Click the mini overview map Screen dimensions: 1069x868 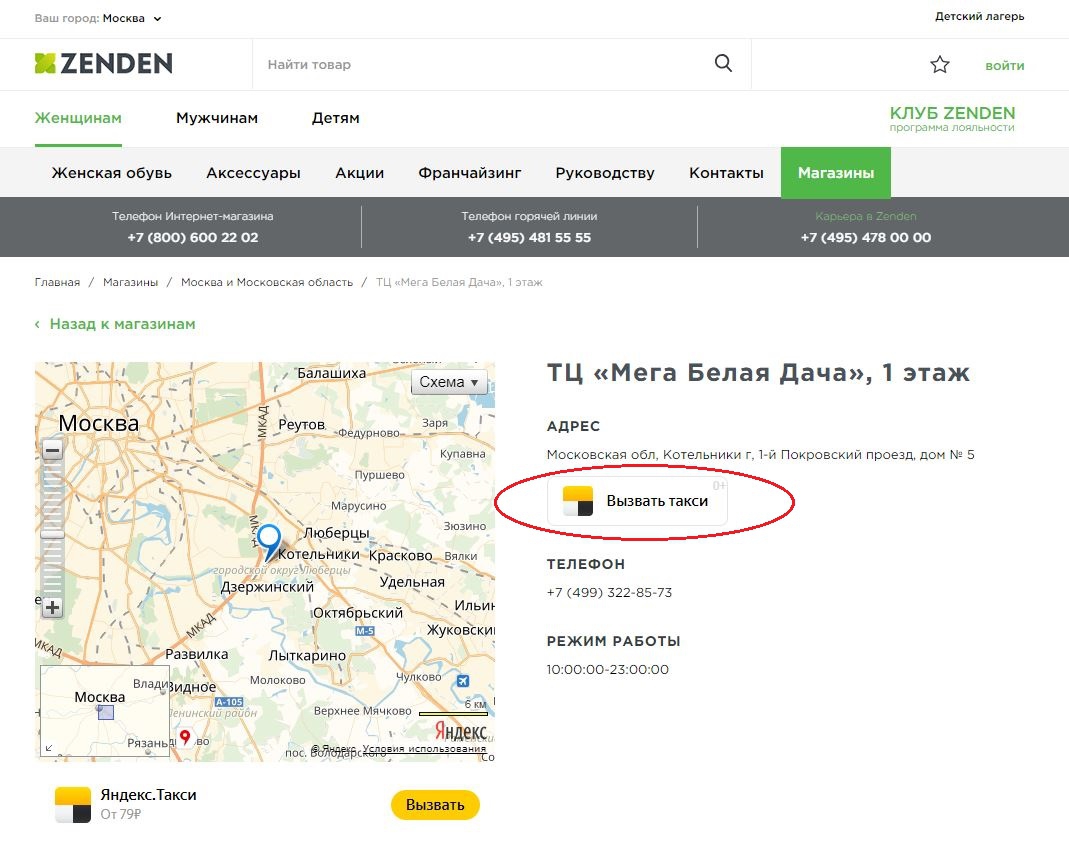click(x=104, y=710)
